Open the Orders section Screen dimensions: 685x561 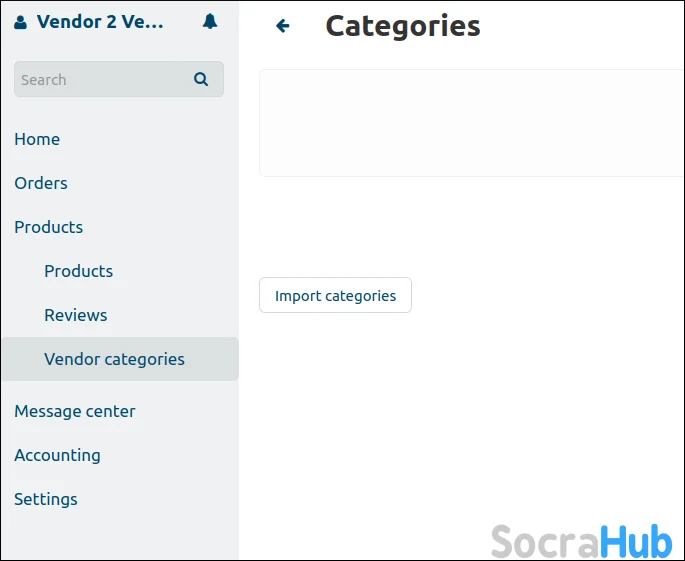[x=41, y=183]
